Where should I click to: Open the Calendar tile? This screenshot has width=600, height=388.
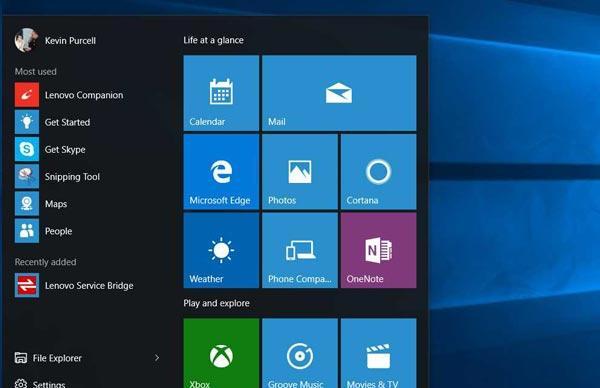coord(221,93)
